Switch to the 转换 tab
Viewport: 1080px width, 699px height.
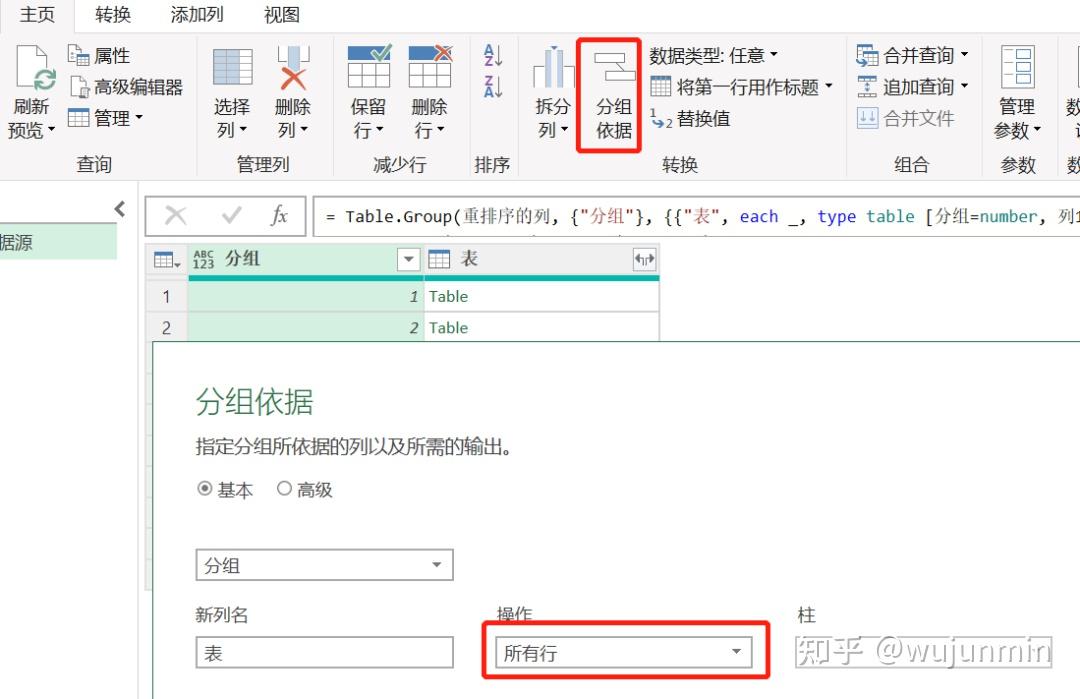(113, 14)
